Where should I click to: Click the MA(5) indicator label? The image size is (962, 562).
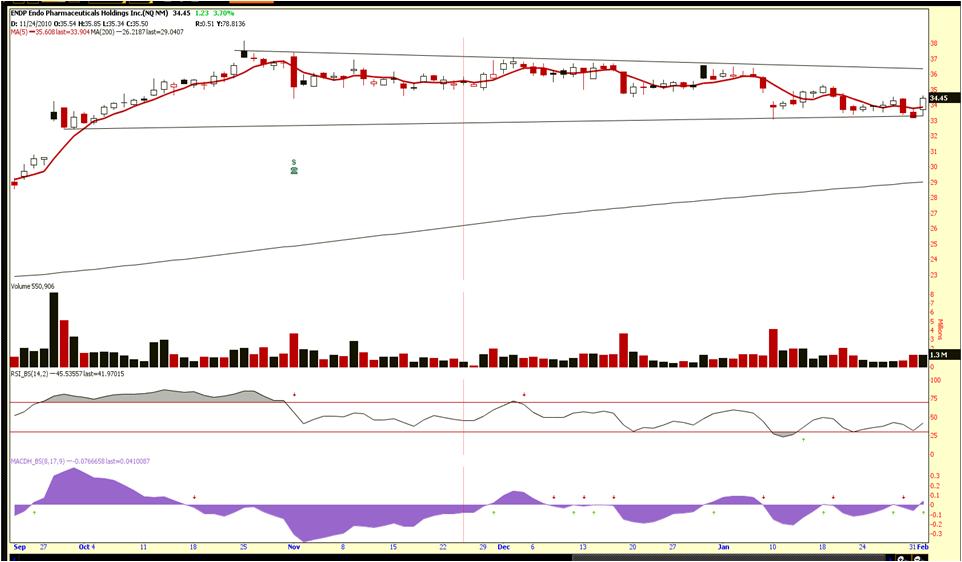coord(18,31)
